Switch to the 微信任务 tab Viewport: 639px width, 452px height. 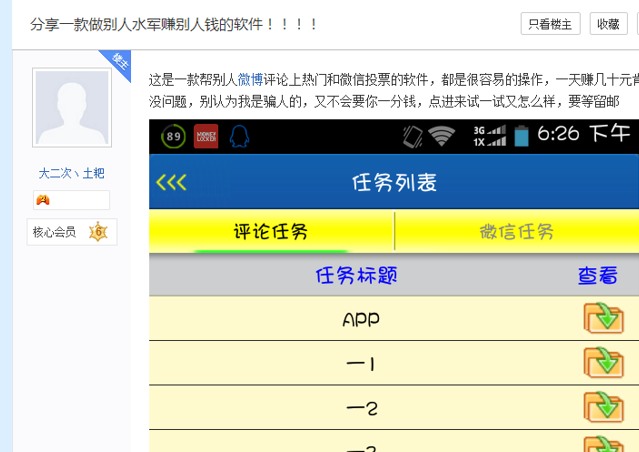click(x=517, y=232)
